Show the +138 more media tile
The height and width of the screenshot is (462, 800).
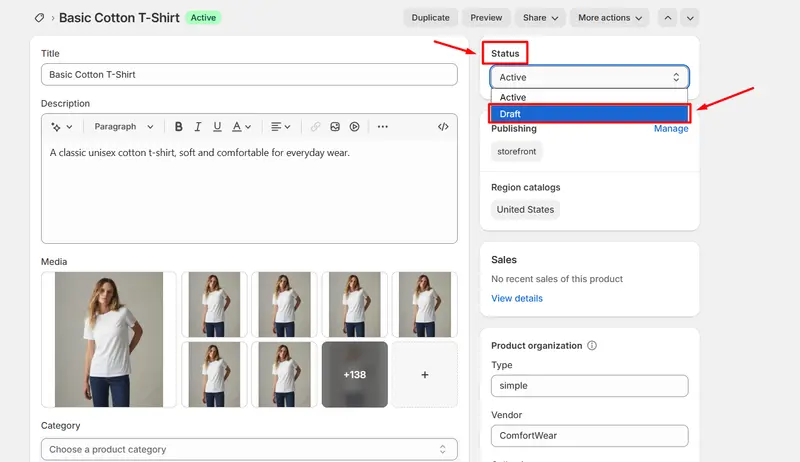point(355,375)
